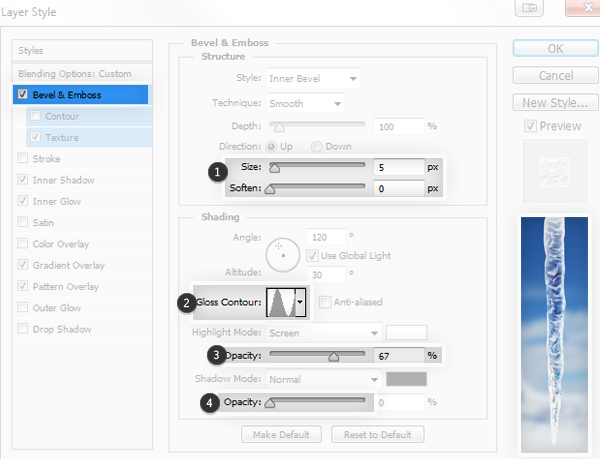This screenshot has height=459, width=600.
Task: Select Blending Options: Custom in the list
Action: coord(74,74)
